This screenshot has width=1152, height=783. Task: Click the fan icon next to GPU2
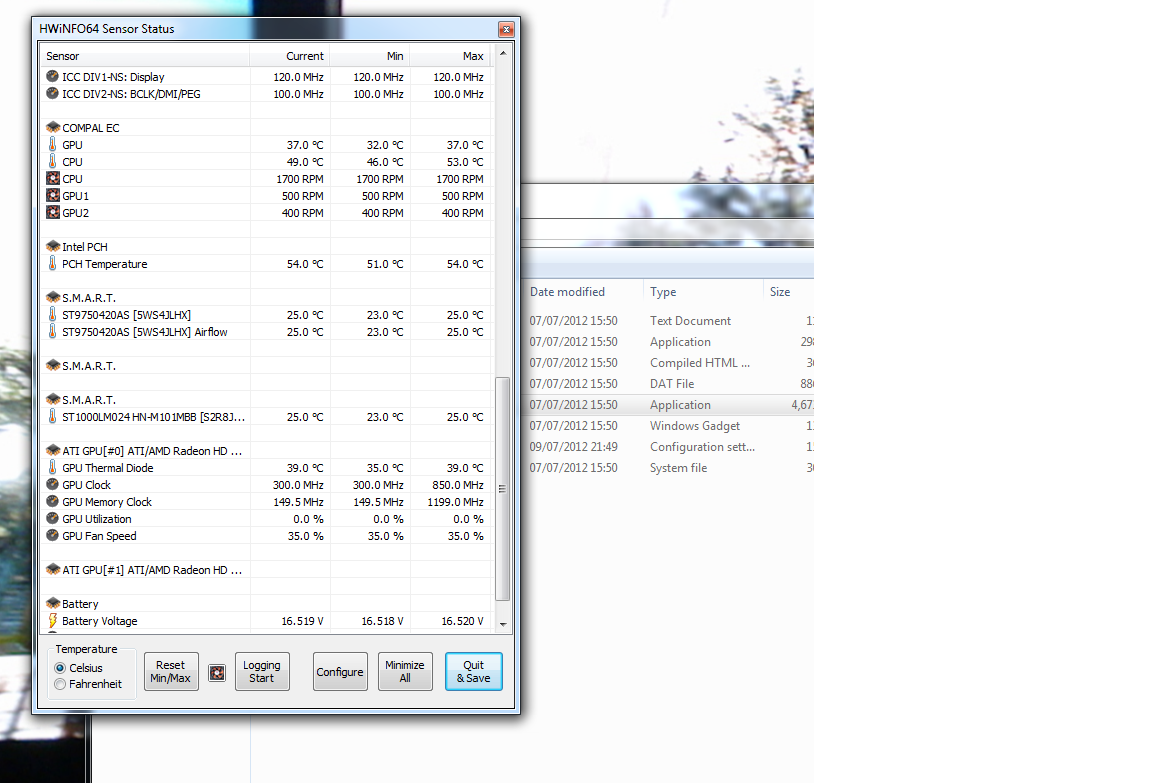coord(53,212)
